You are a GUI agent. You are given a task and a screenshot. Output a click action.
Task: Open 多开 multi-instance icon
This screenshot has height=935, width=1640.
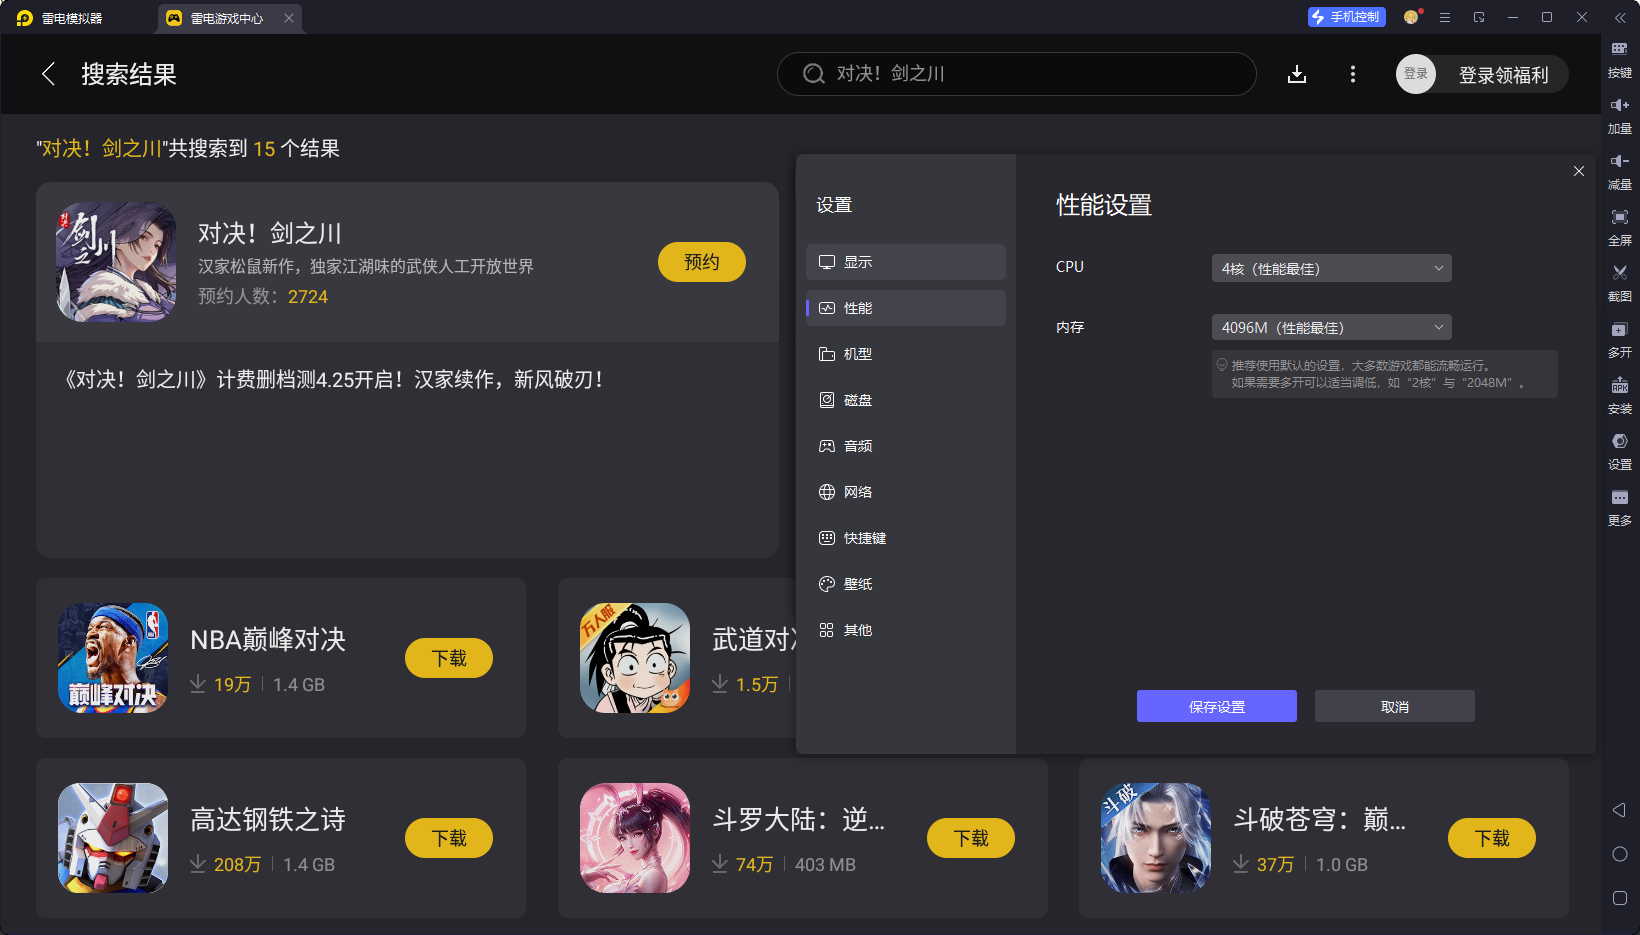pos(1619,339)
